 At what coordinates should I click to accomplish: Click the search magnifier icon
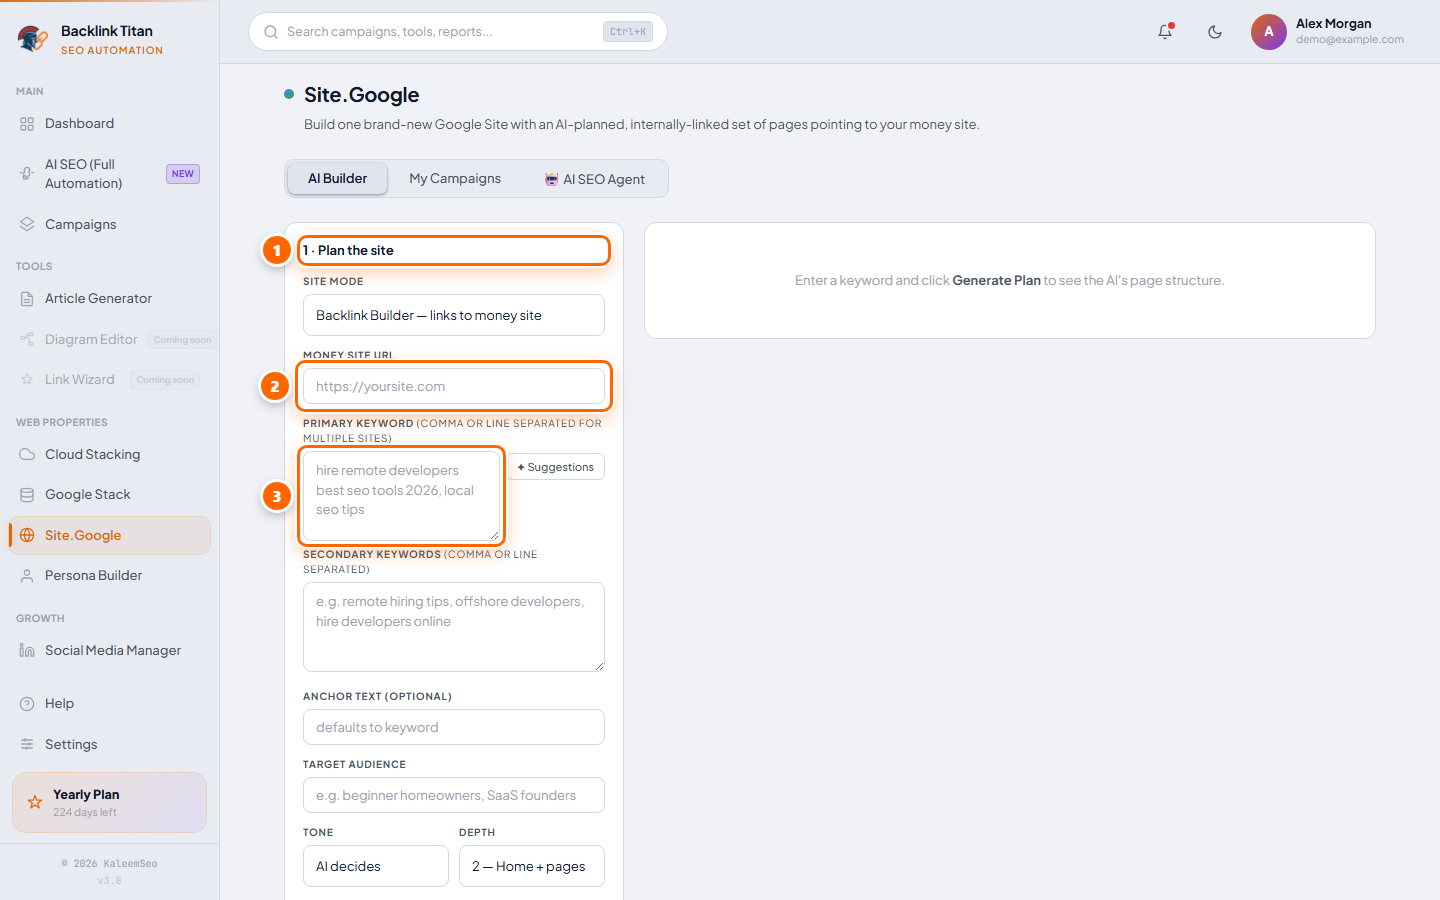point(271,32)
